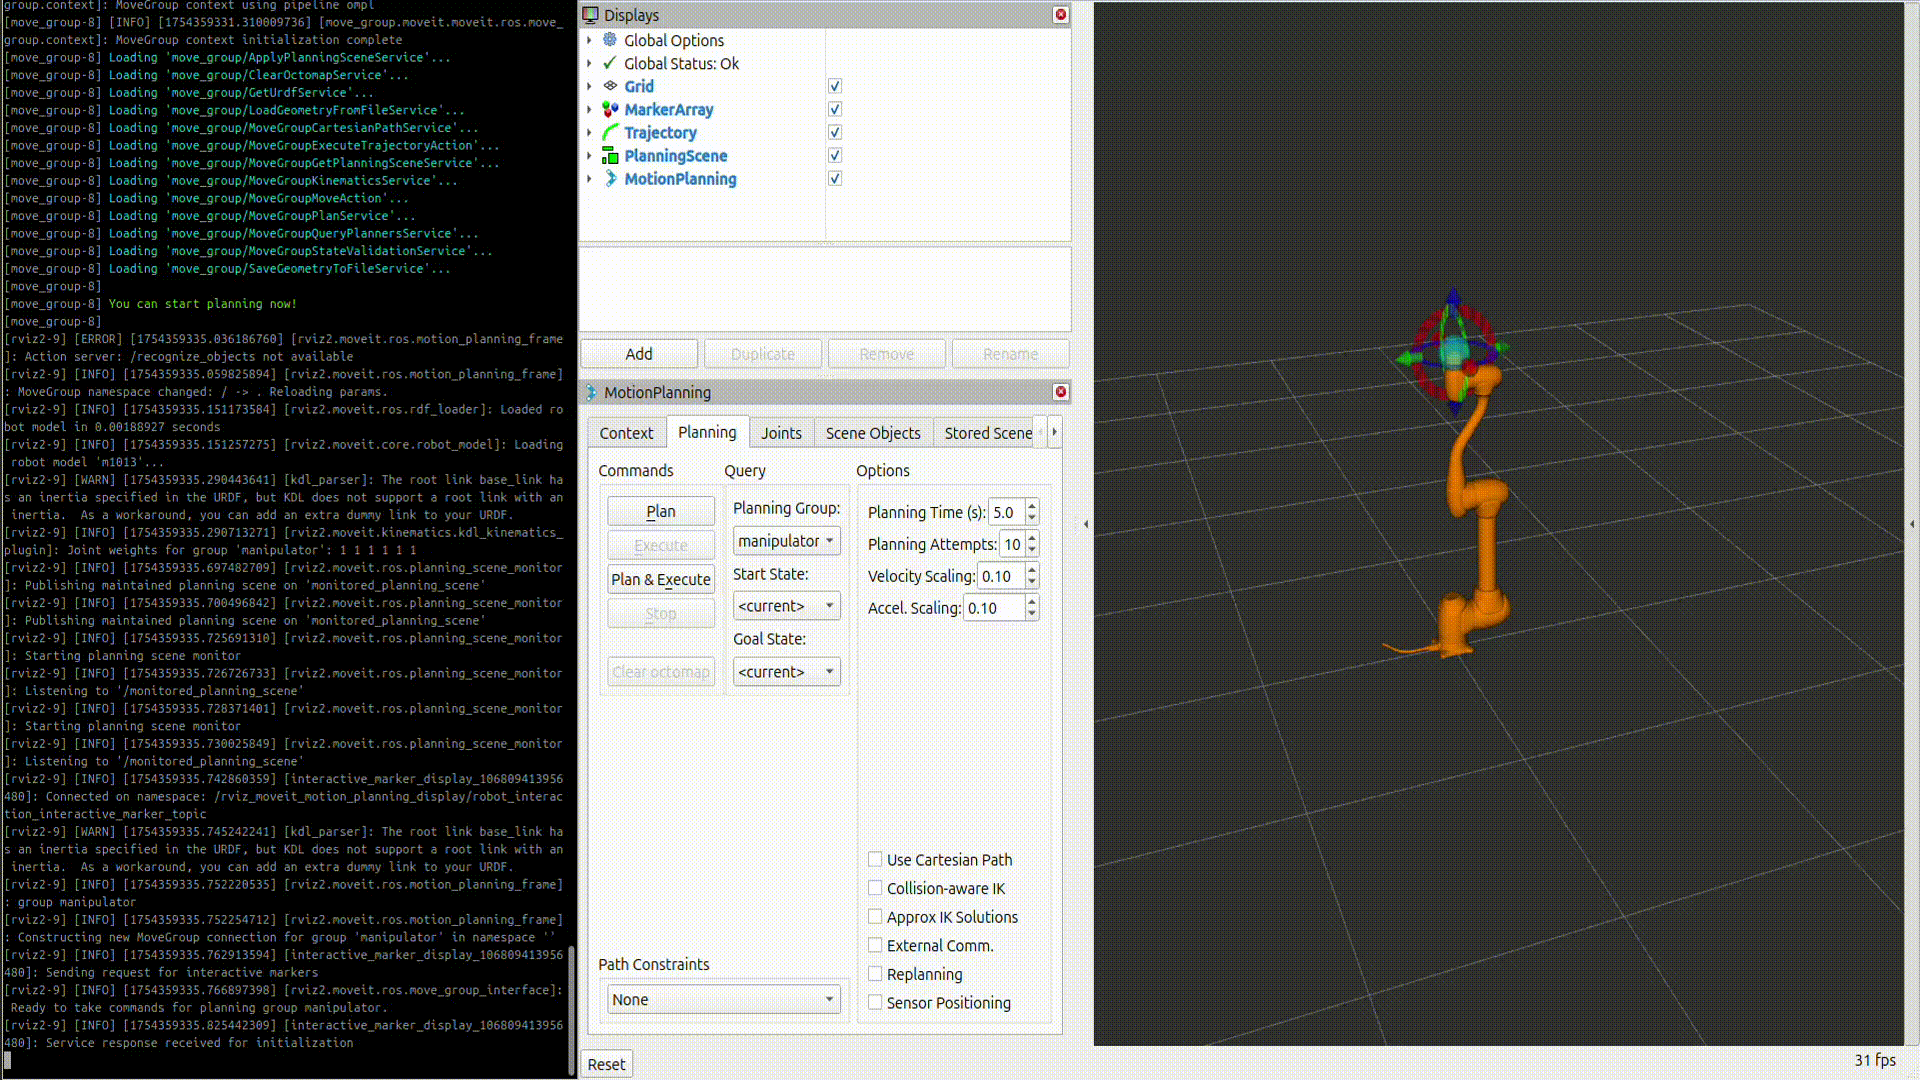Increase Accel. Scaling with up arrow
Image resolution: width=1920 pixels, height=1080 pixels.
(1032, 602)
